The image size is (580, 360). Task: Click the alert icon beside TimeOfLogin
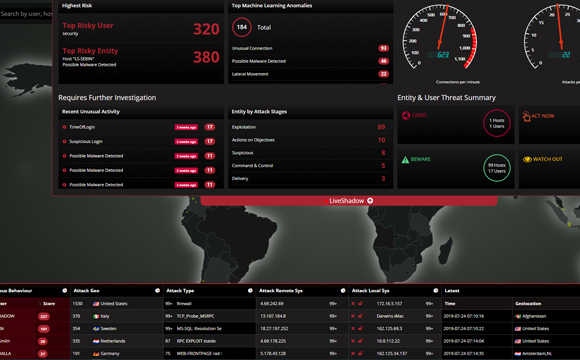[64, 127]
